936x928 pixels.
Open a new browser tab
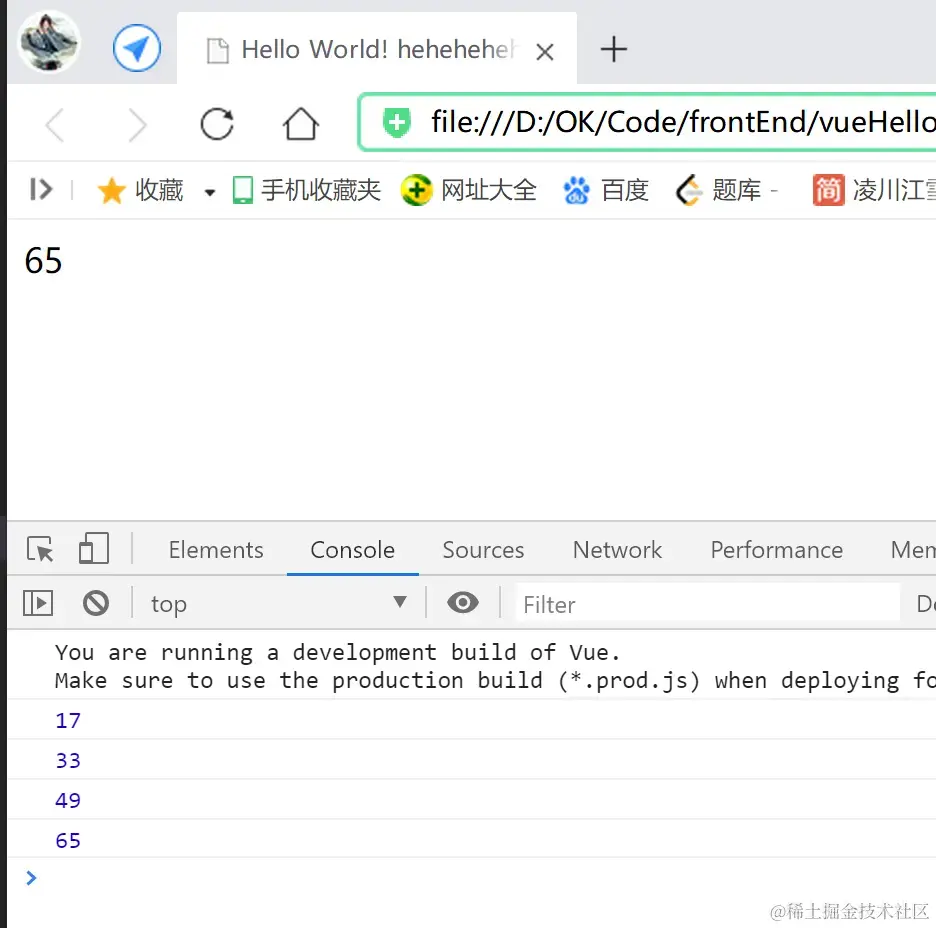pos(613,50)
